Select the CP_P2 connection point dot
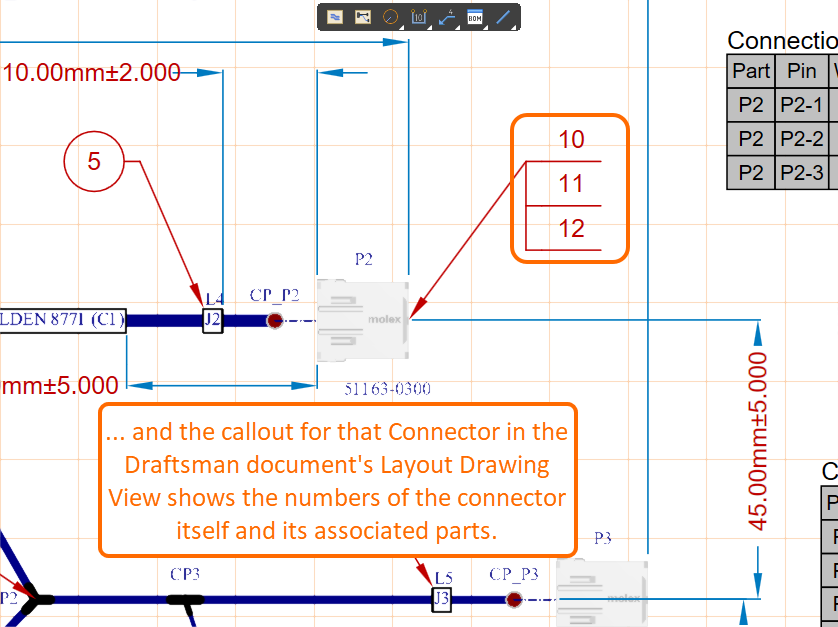838x627 pixels. click(x=274, y=321)
